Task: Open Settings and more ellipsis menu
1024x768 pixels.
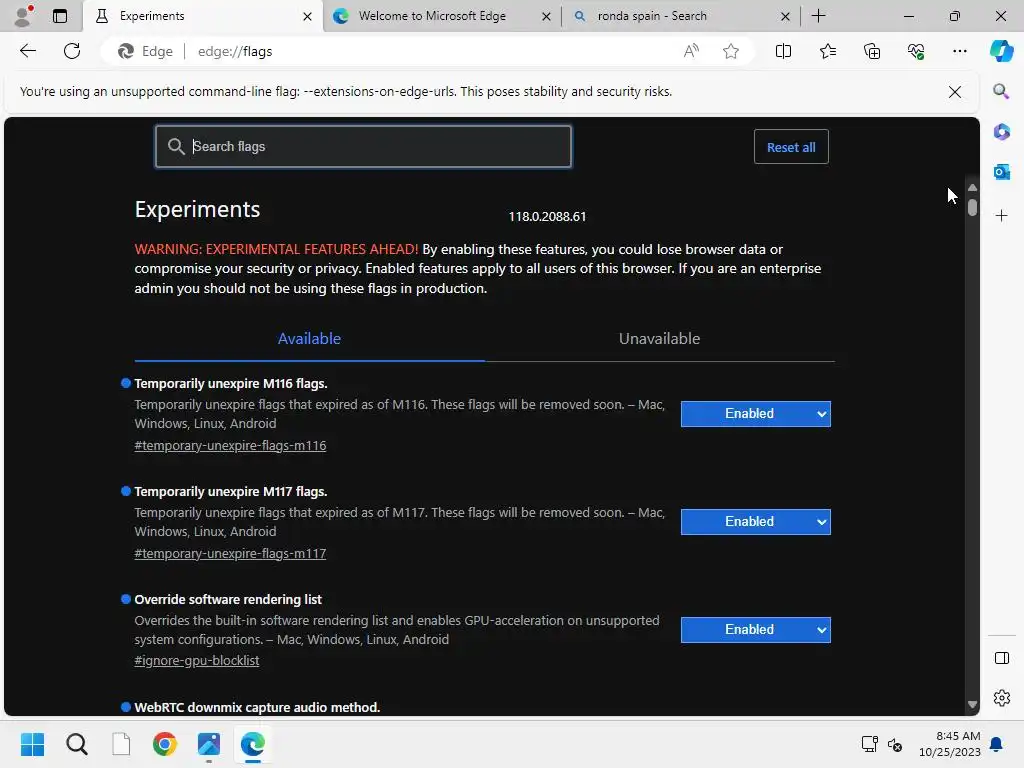Action: pyautogui.click(x=959, y=51)
